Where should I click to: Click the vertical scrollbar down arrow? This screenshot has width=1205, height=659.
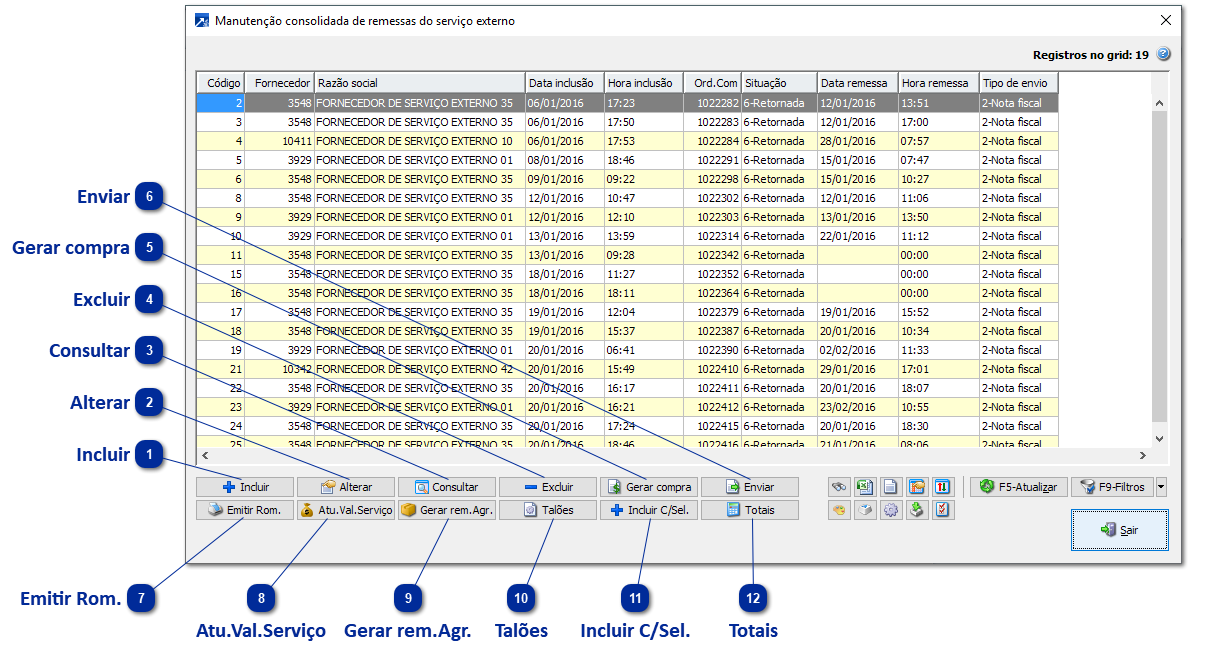[x=1159, y=438]
